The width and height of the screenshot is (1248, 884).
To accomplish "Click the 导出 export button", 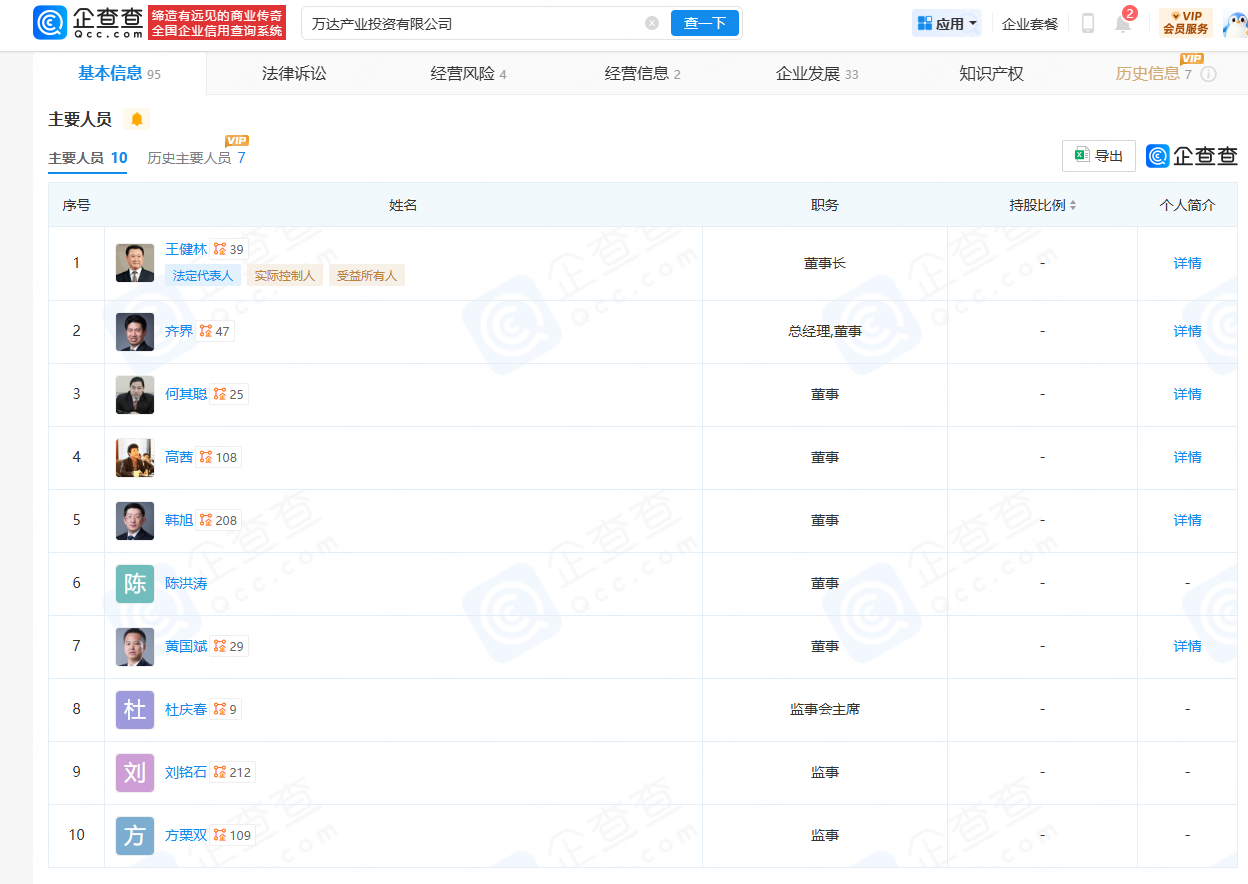I will tap(1099, 156).
